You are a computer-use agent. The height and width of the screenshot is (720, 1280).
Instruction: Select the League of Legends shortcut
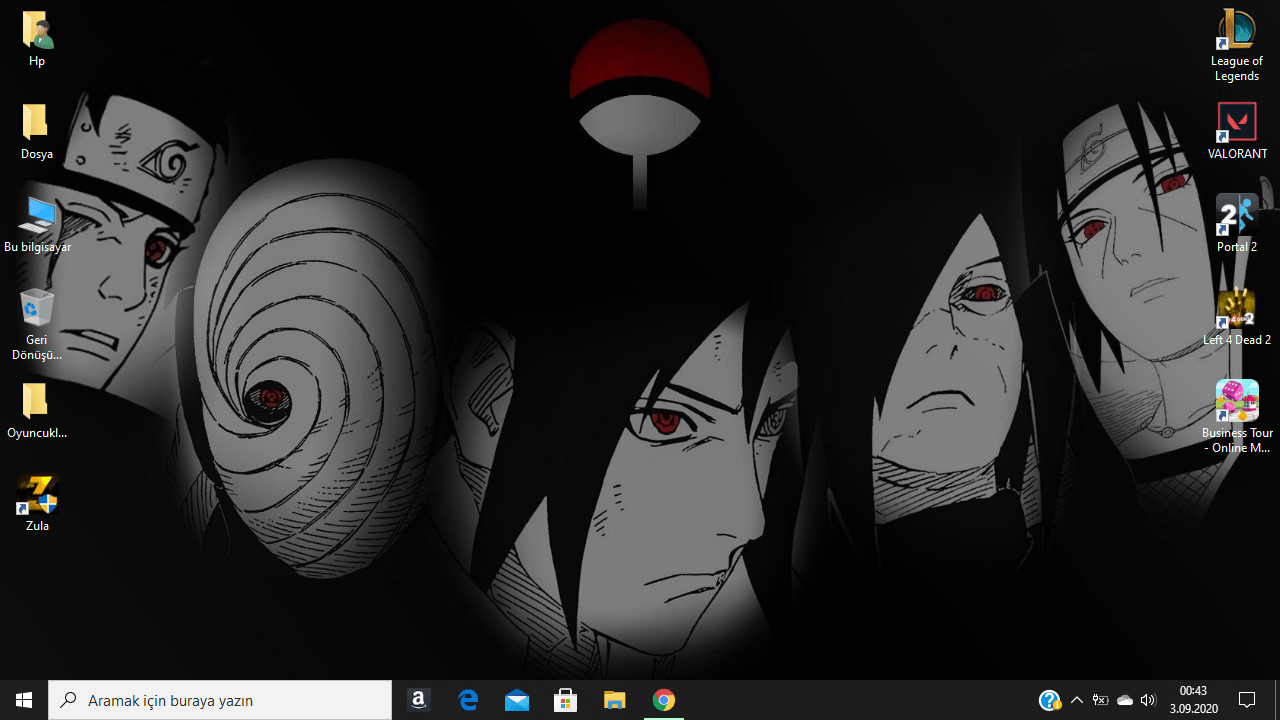point(1237,46)
